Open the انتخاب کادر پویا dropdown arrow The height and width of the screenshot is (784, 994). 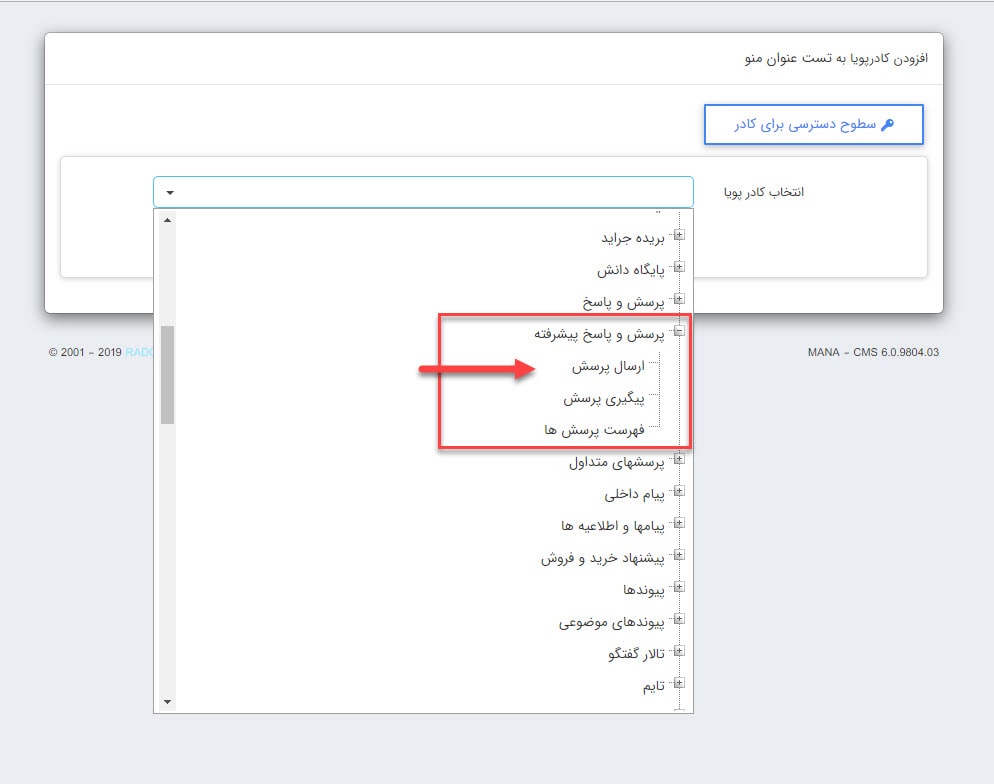[168, 191]
